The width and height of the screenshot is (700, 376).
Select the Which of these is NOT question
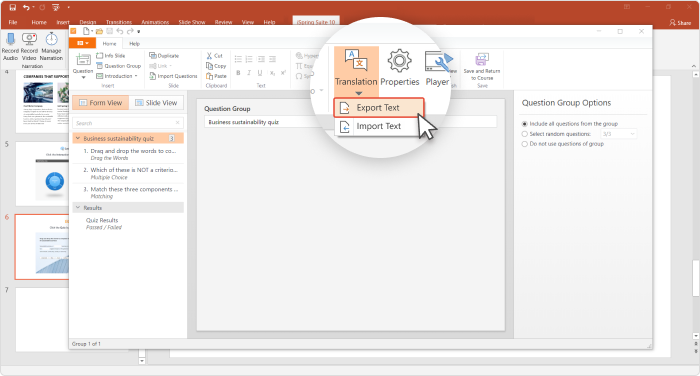129,173
